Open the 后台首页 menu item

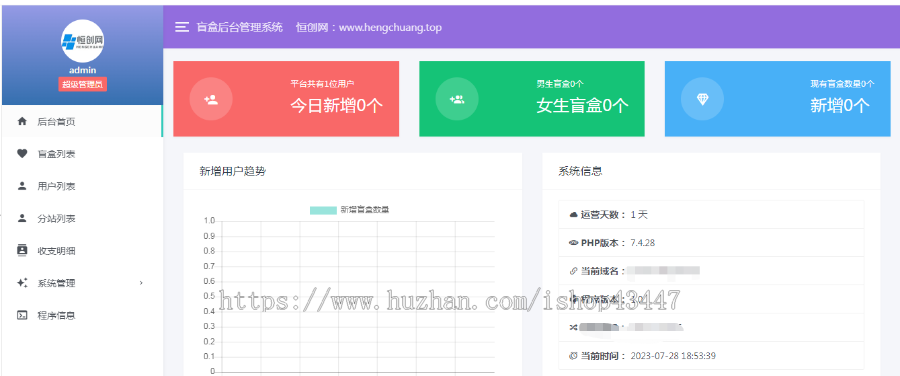coord(82,121)
